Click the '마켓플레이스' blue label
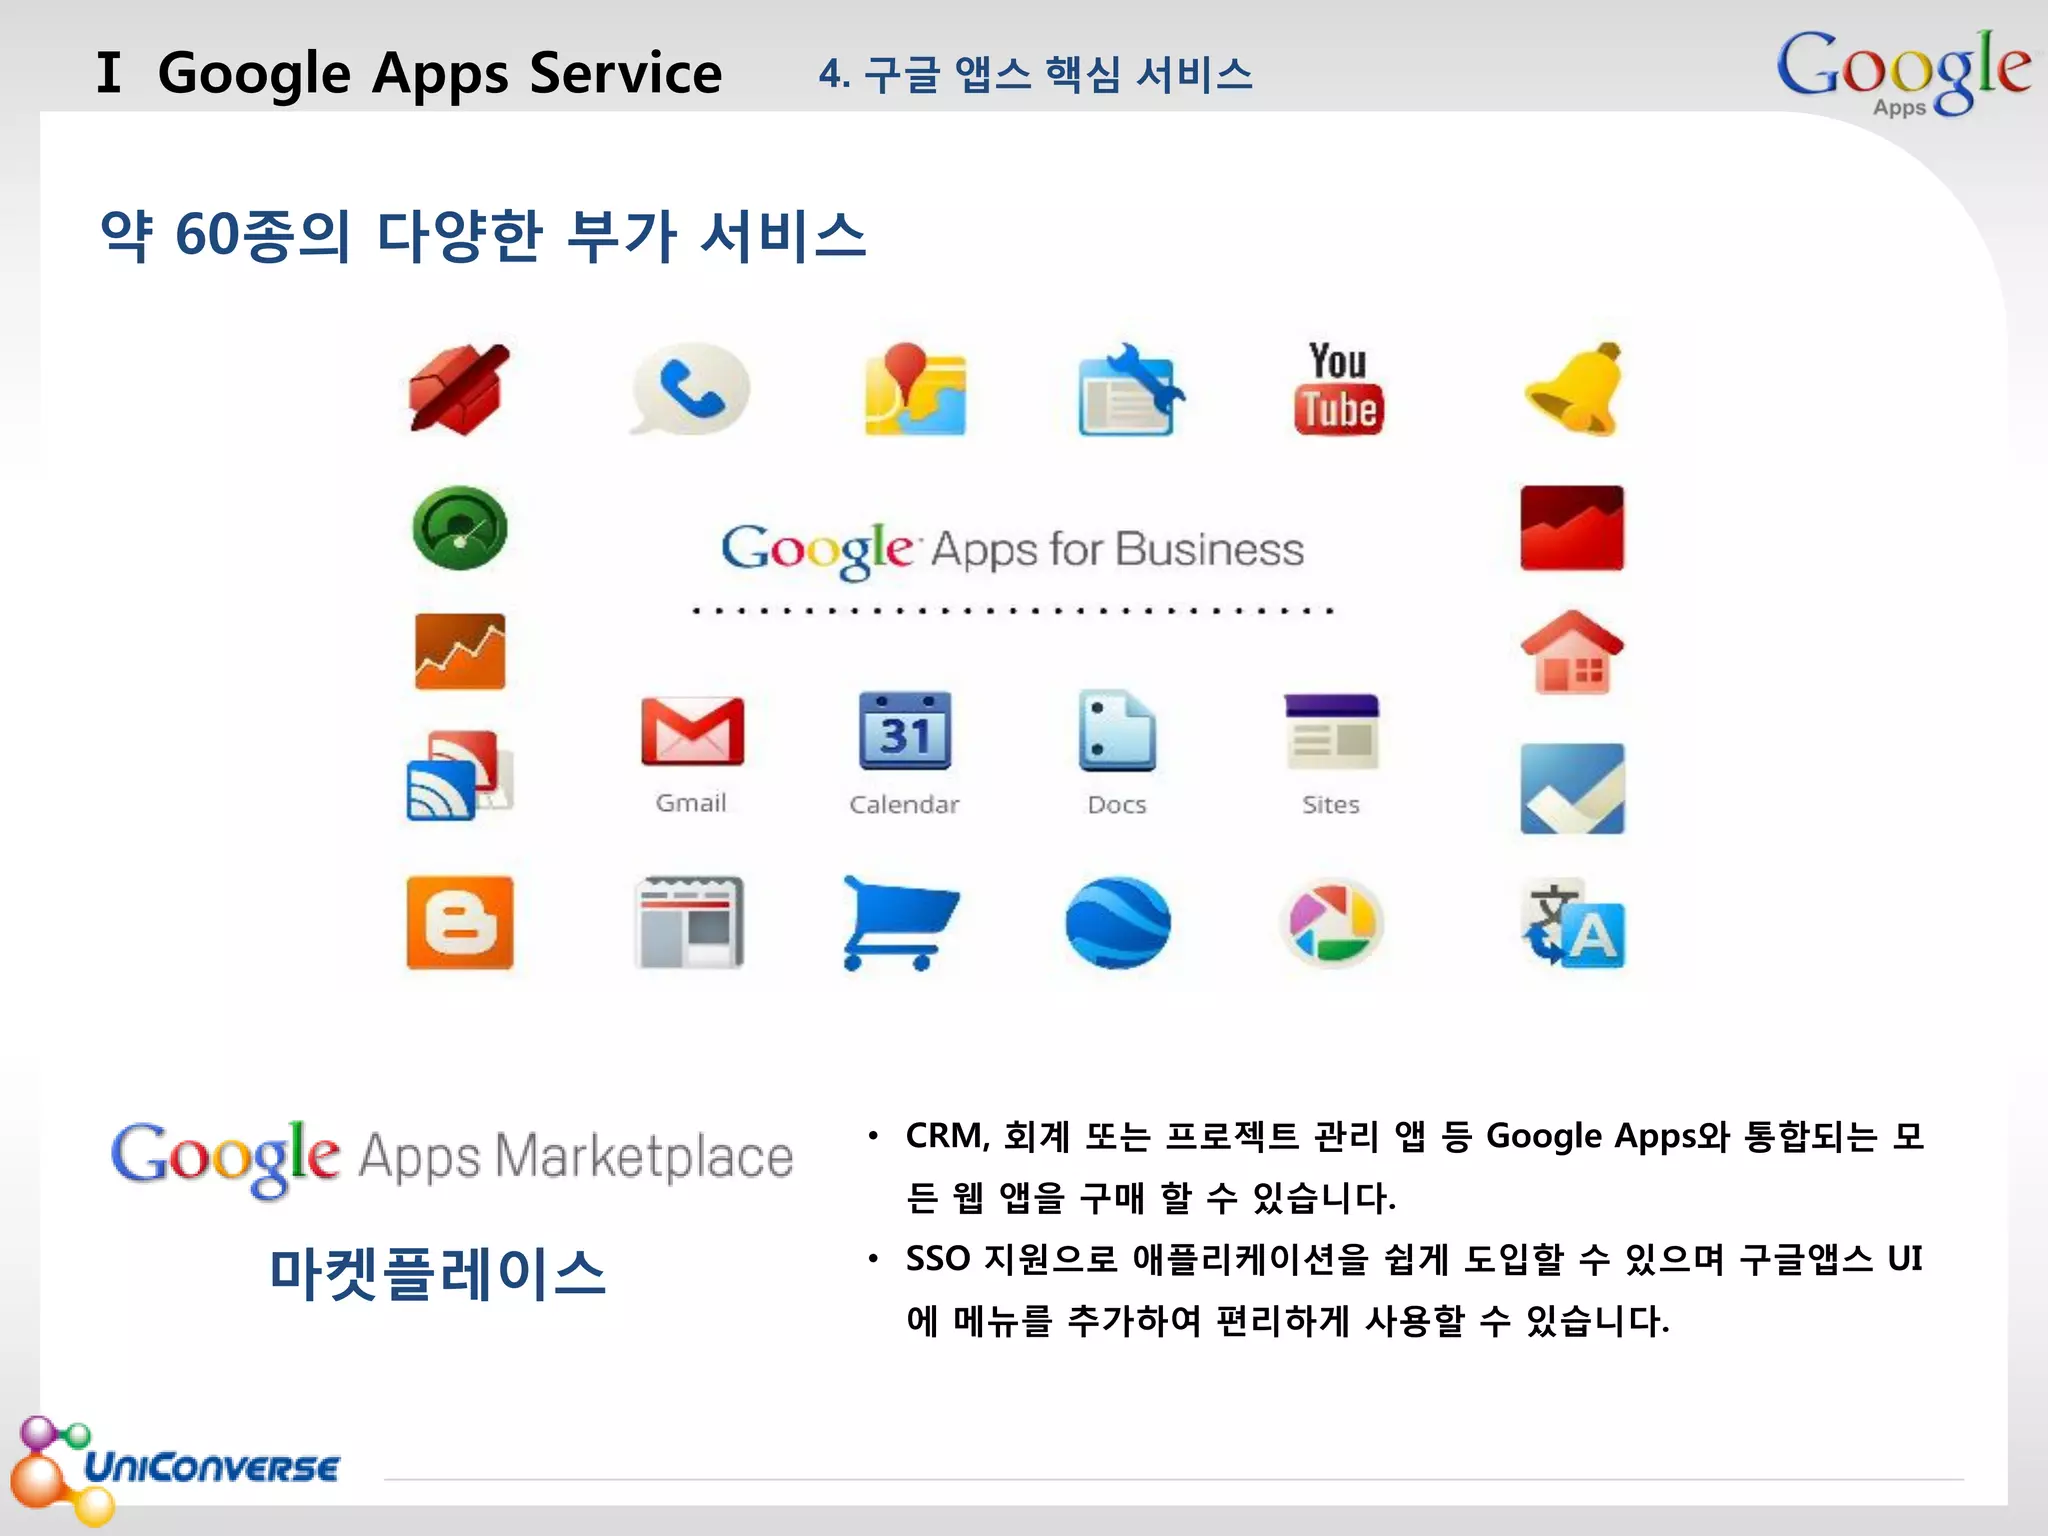The height and width of the screenshot is (1536, 2048). [438, 1274]
